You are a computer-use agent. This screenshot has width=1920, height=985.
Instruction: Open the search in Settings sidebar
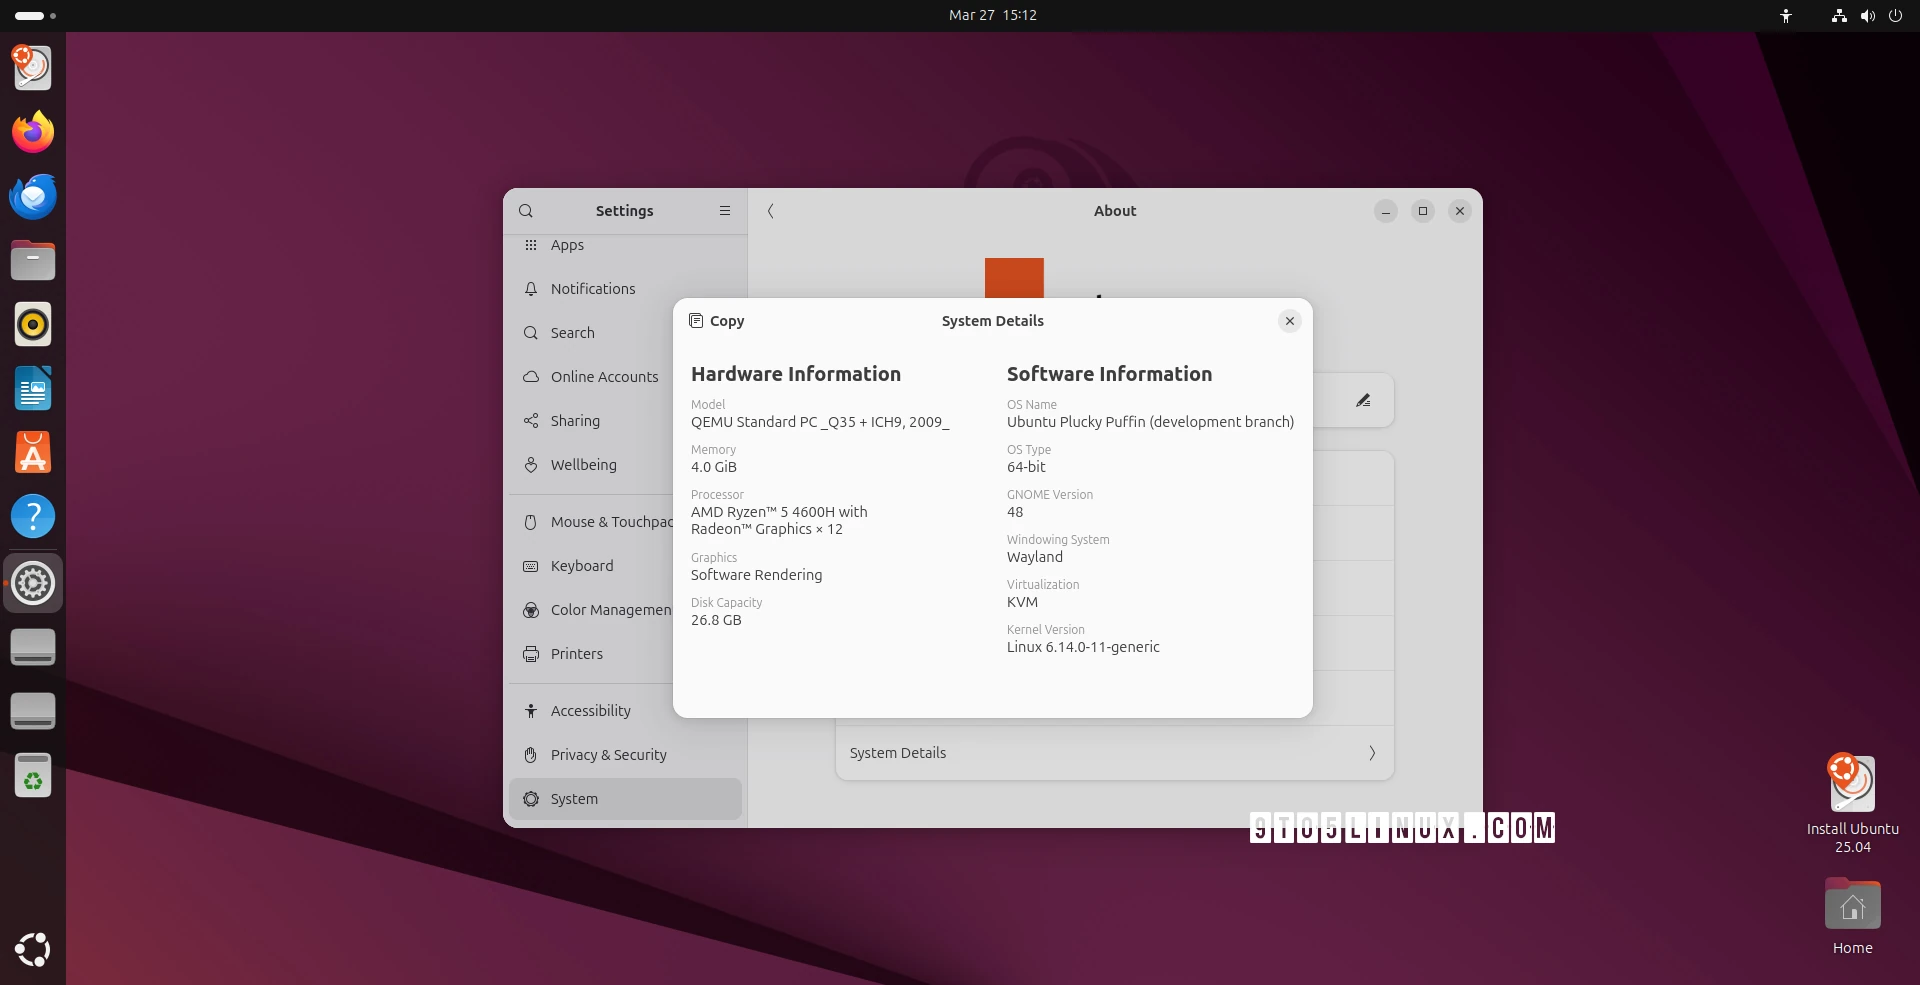click(x=526, y=211)
